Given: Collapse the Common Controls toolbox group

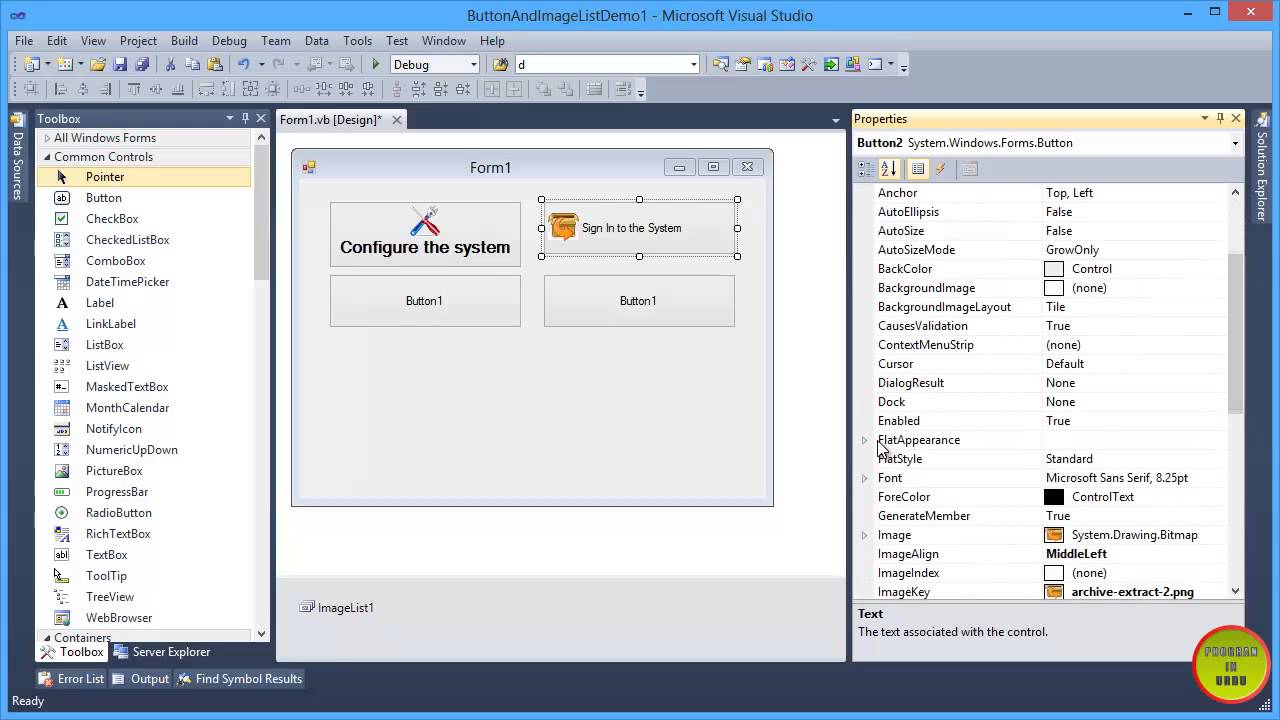Looking at the screenshot, I should coord(46,157).
